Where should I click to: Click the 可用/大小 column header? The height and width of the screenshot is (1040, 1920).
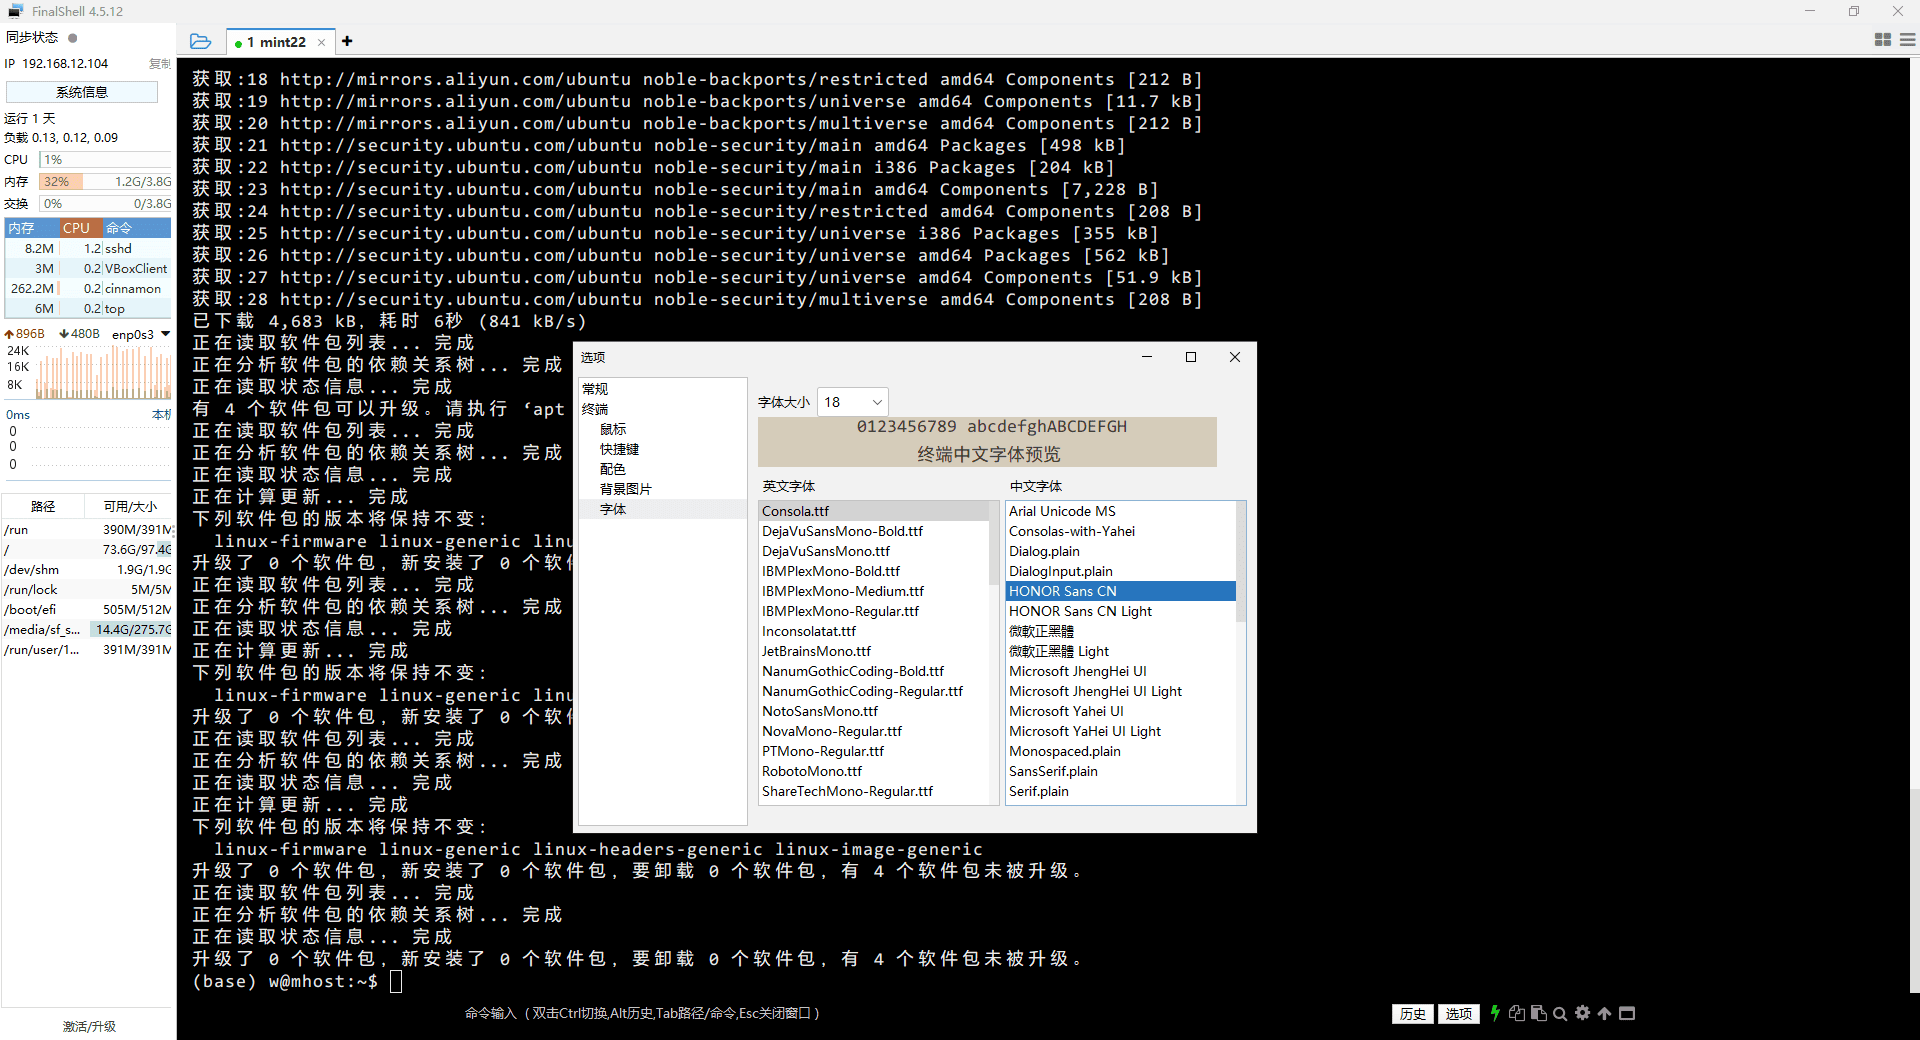pyautogui.click(x=130, y=507)
